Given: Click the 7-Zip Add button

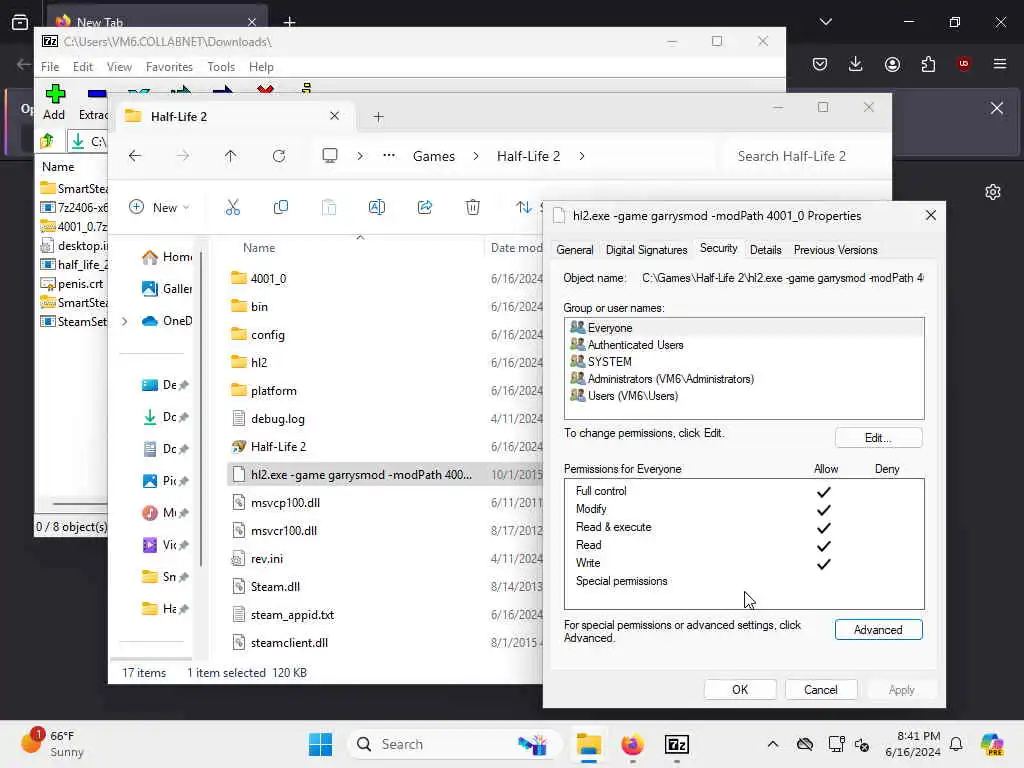Looking at the screenshot, I should click(54, 103).
